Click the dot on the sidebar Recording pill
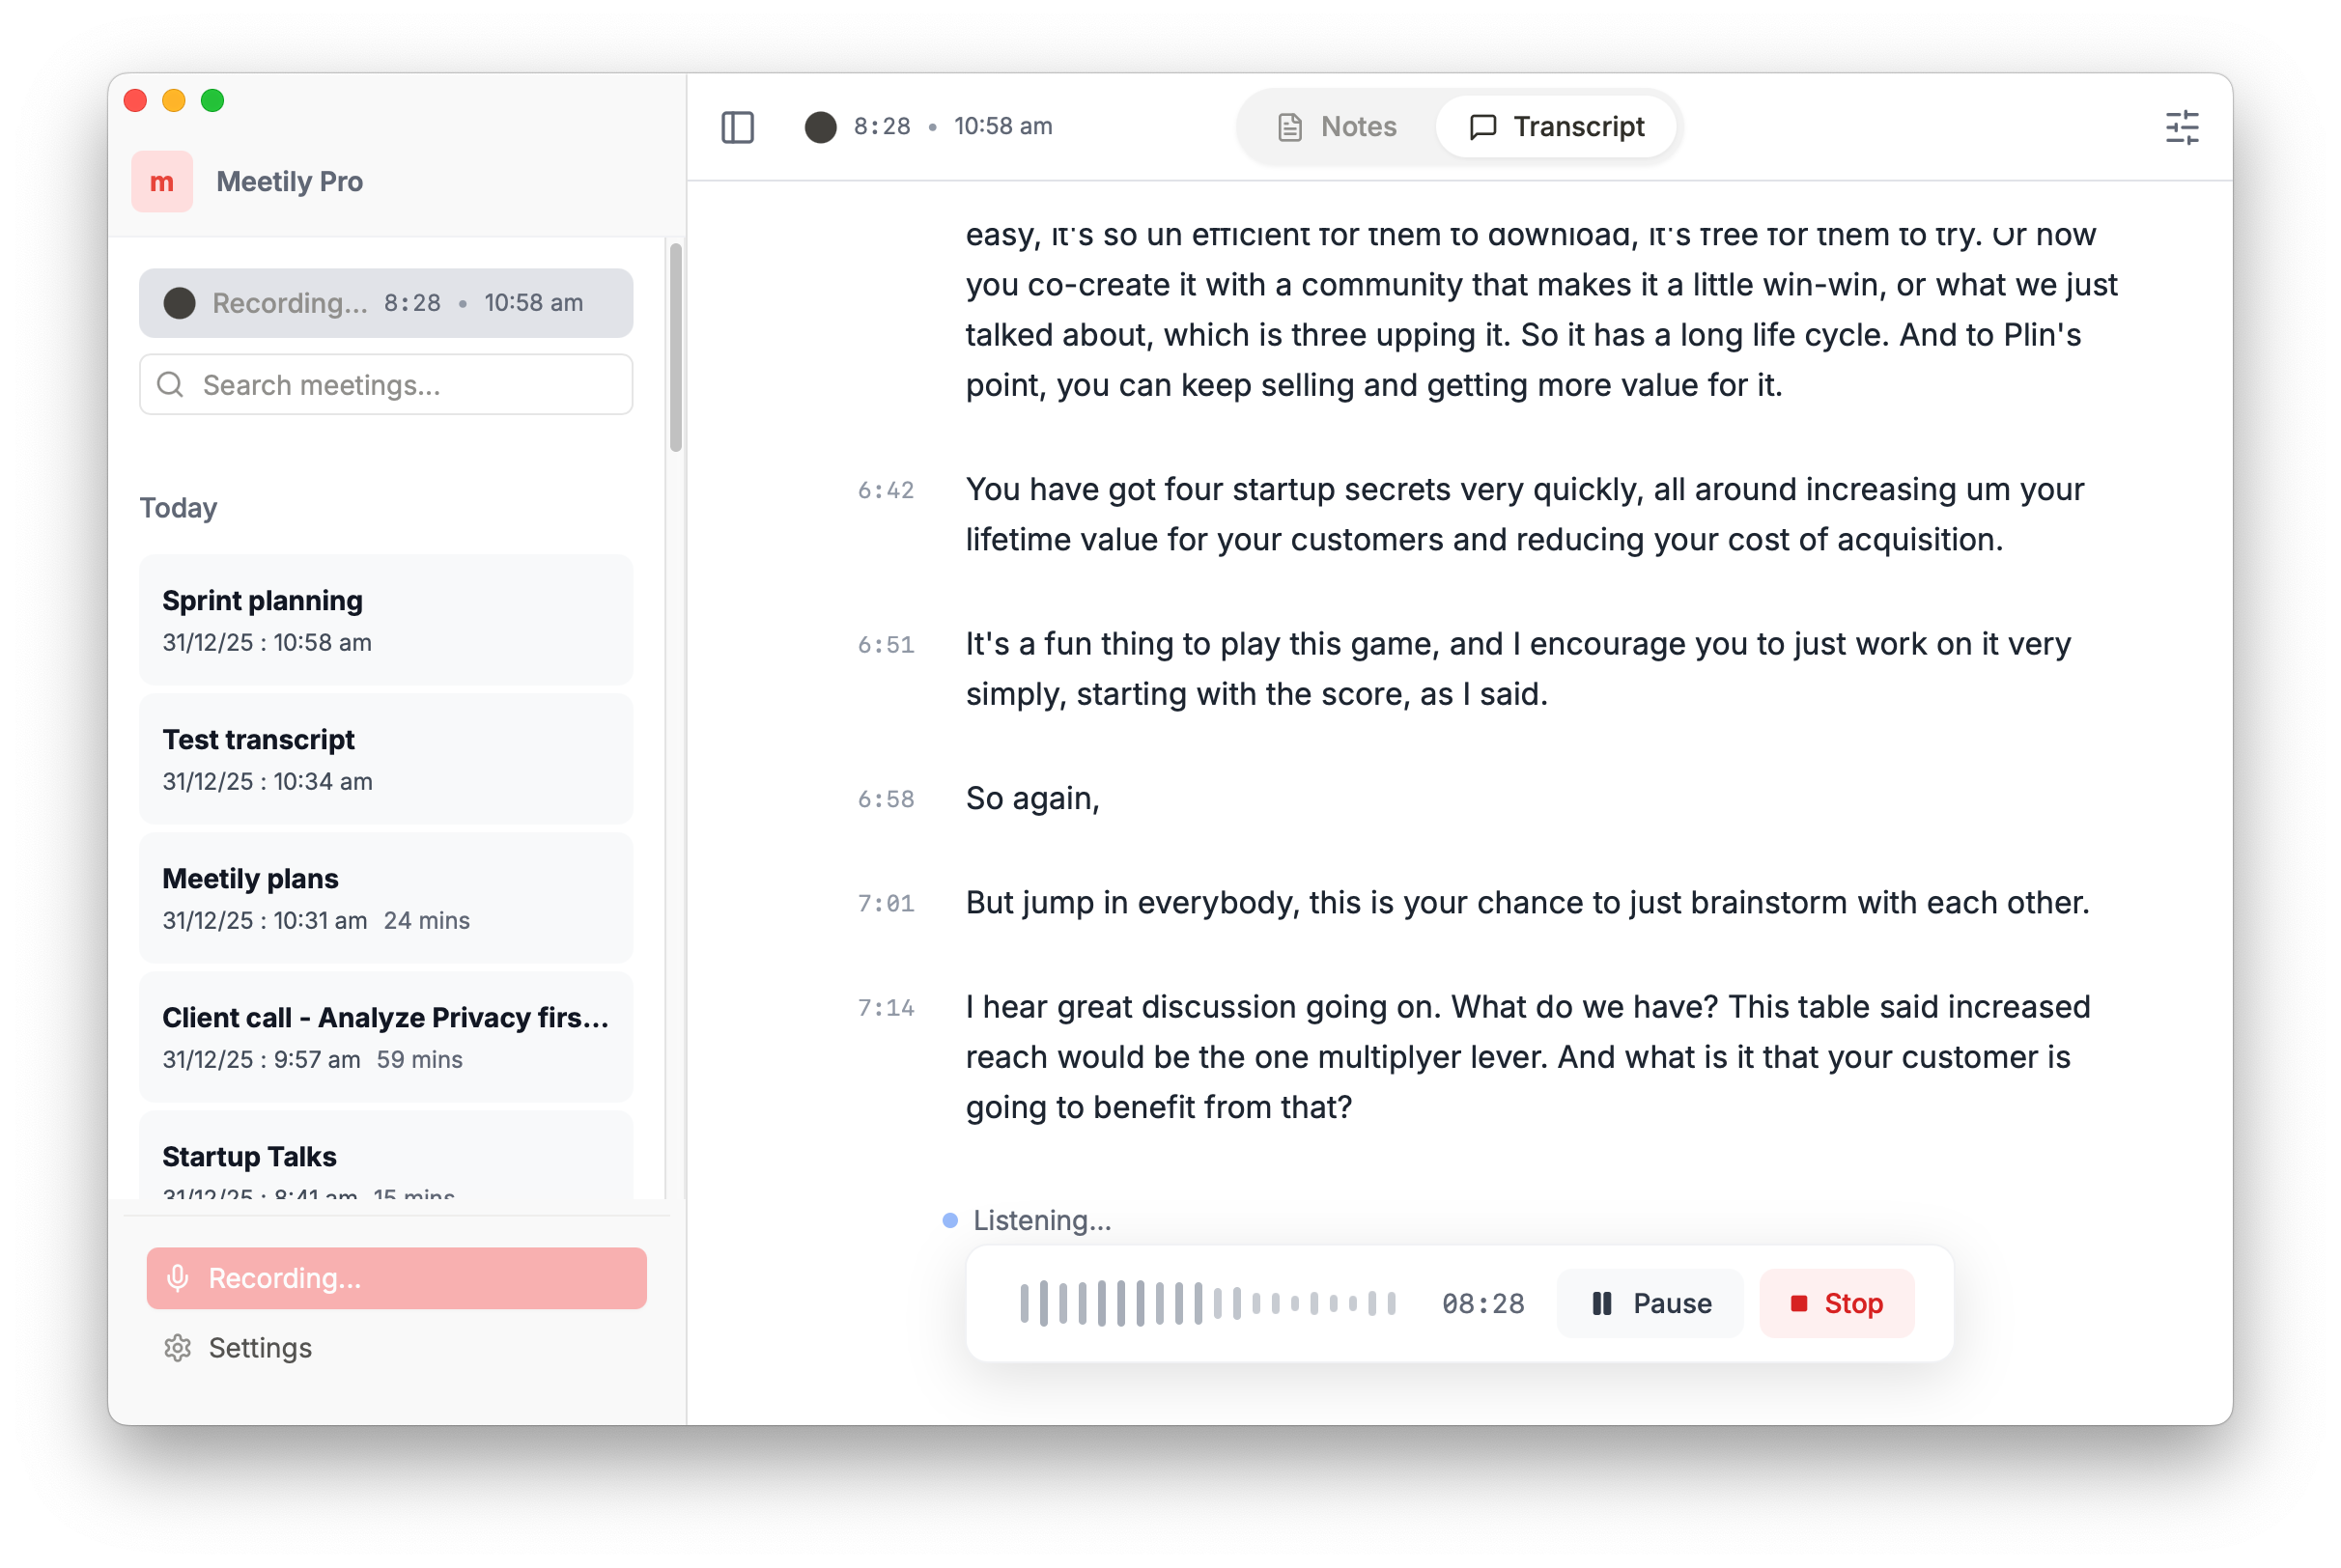This screenshot has height=1568, width=2341. tap(180, 303)
